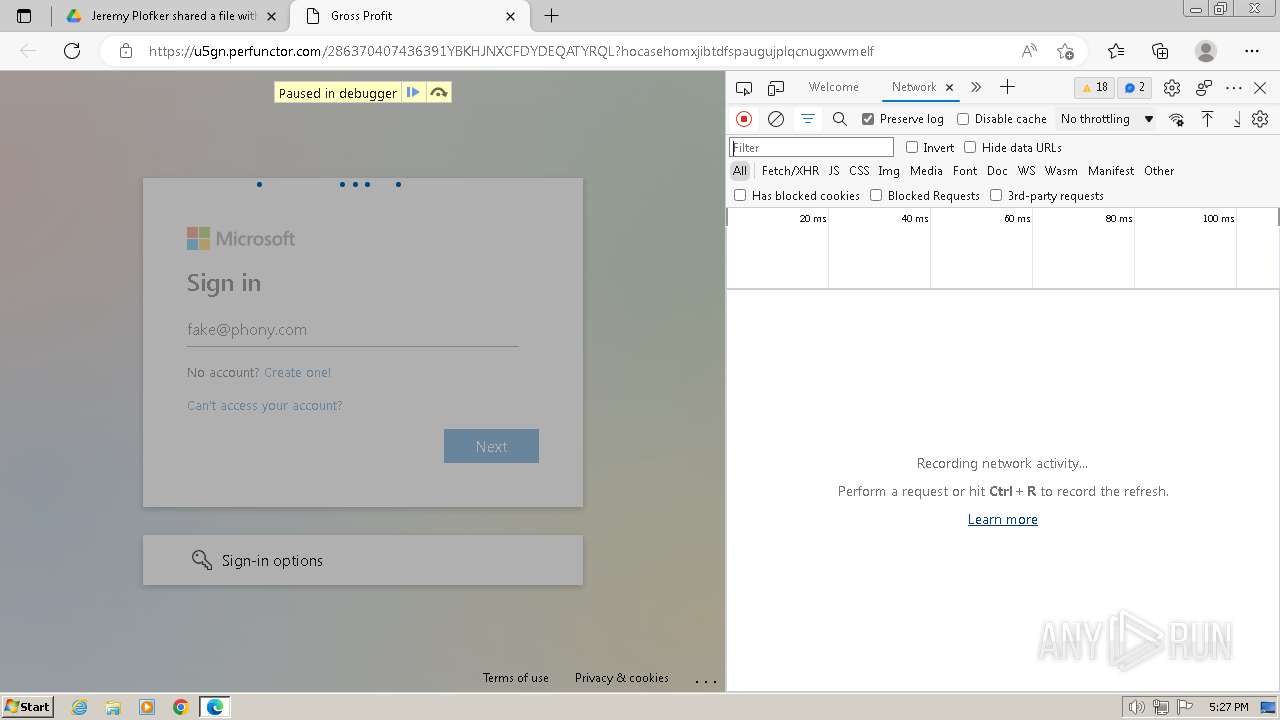Image resolution: width=1280 pixels, height=720 pixels.
Task: Step over next function call in overlay
Action: (438, 93)
